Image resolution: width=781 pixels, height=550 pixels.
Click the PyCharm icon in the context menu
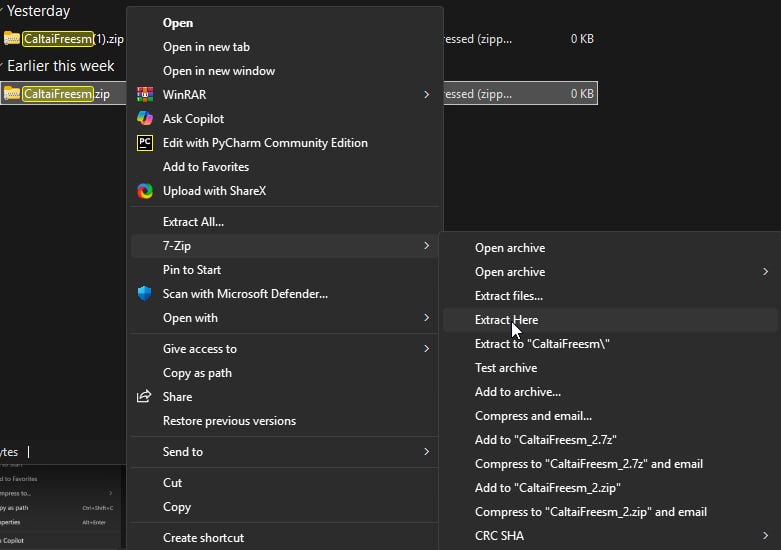tap(145, 143)
